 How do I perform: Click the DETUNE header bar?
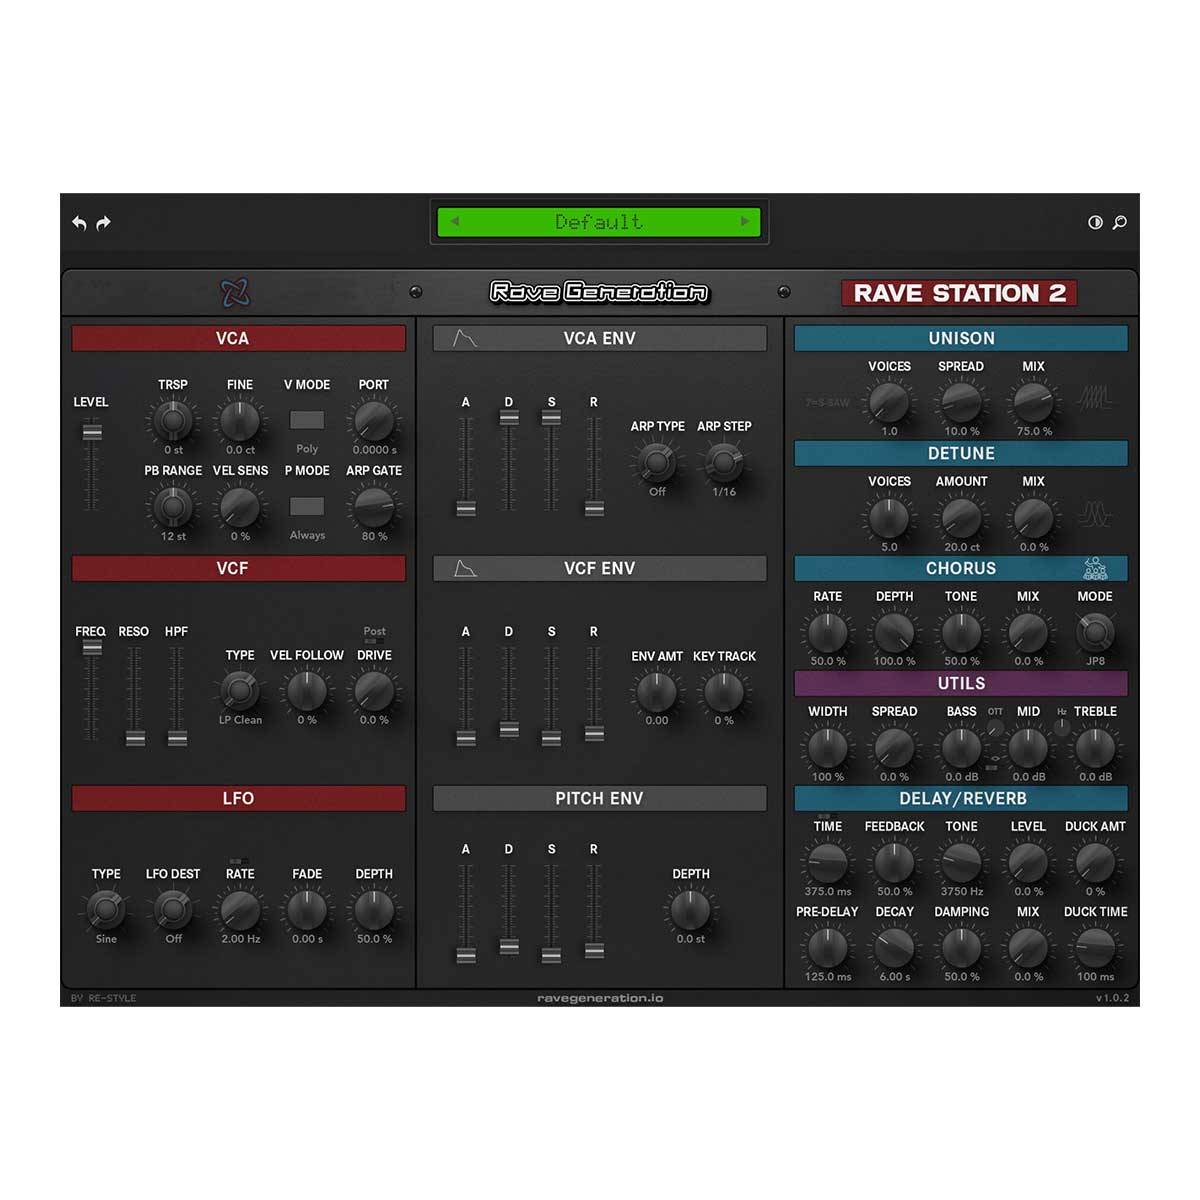[961, 453]
